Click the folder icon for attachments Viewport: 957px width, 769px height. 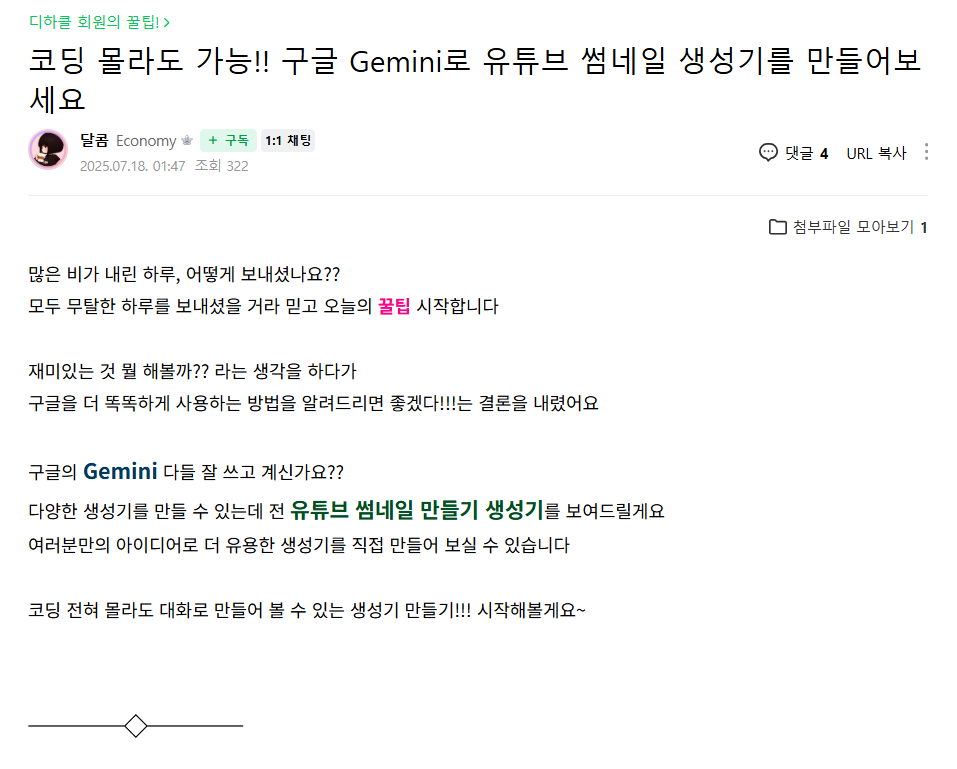[x=778, y=227]
